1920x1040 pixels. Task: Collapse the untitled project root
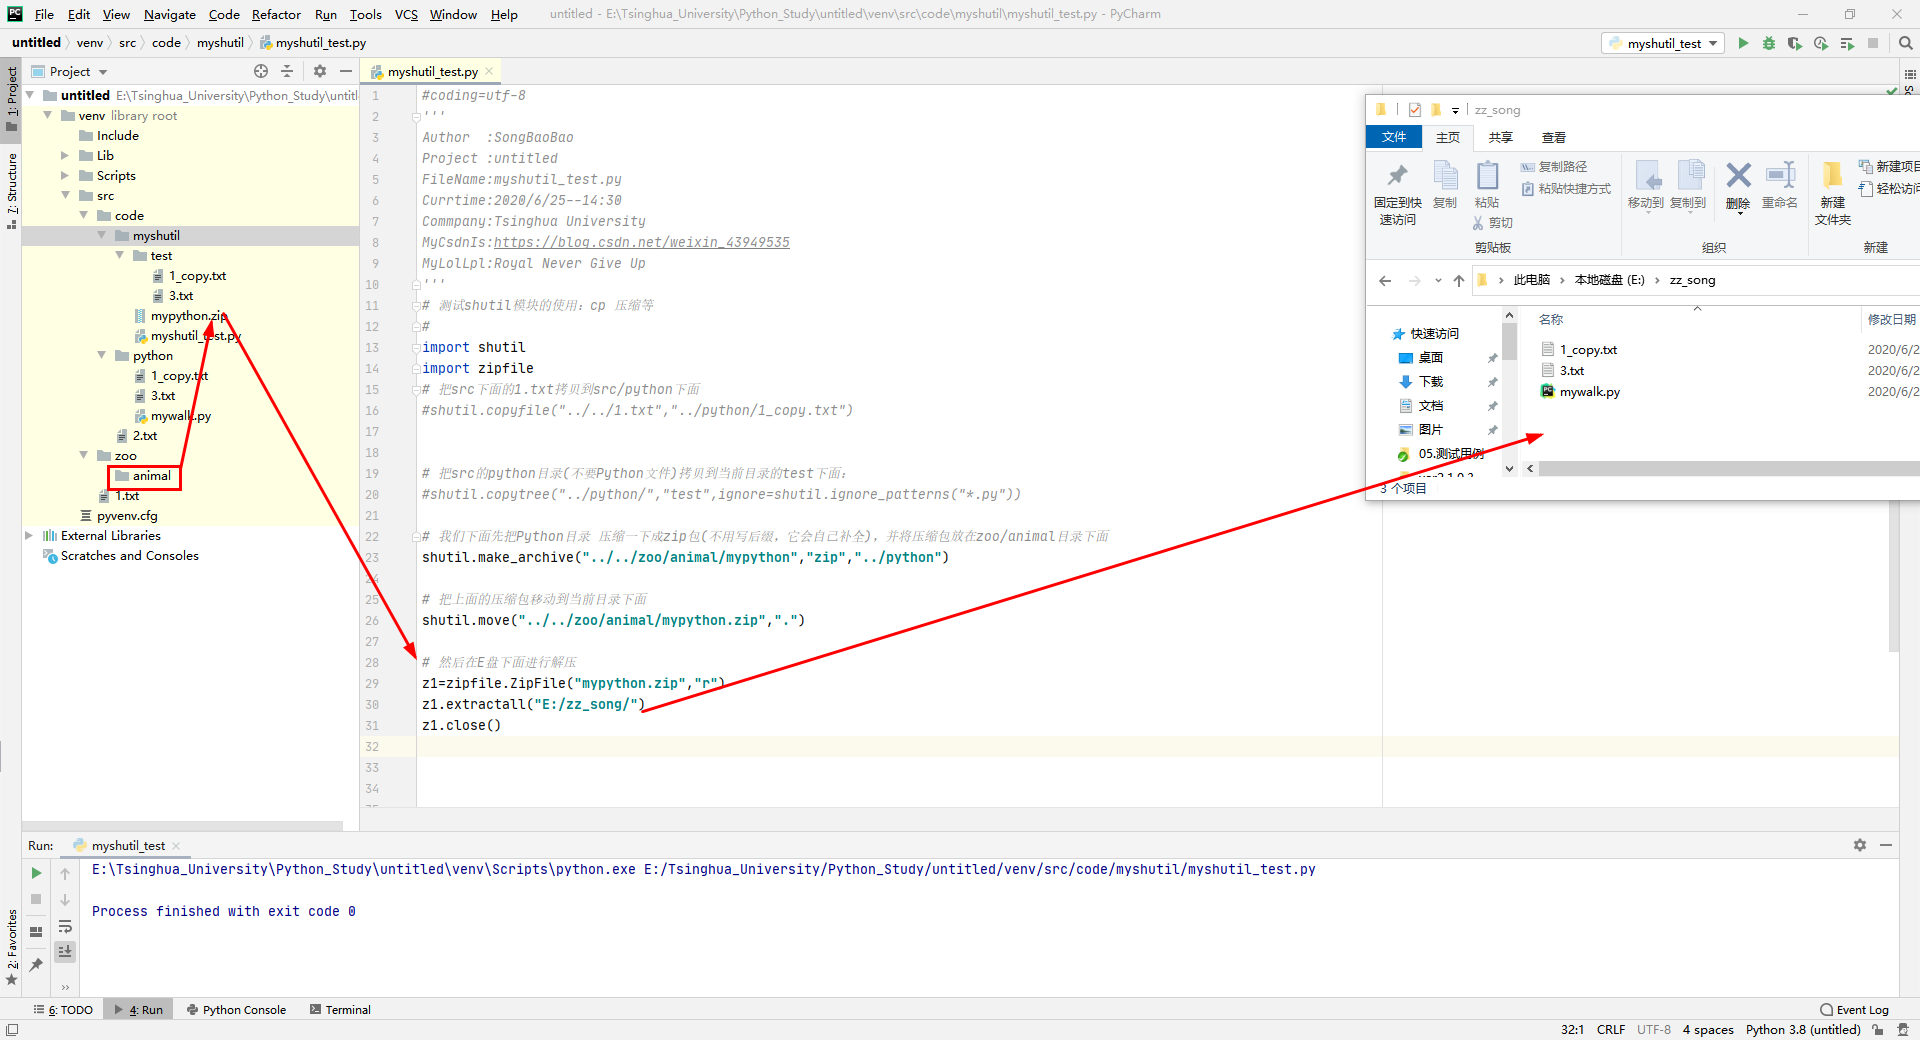click(29, 95)
